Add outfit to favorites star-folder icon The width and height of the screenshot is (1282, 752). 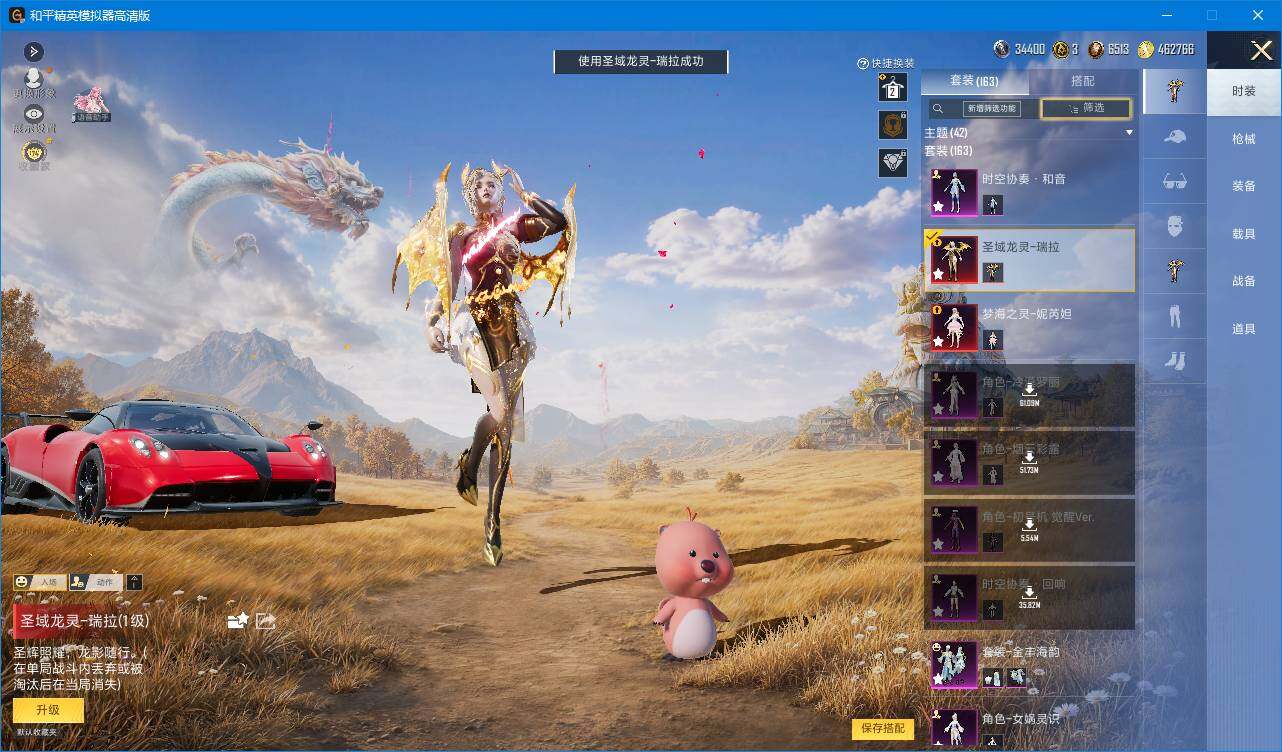click(238, 621)
